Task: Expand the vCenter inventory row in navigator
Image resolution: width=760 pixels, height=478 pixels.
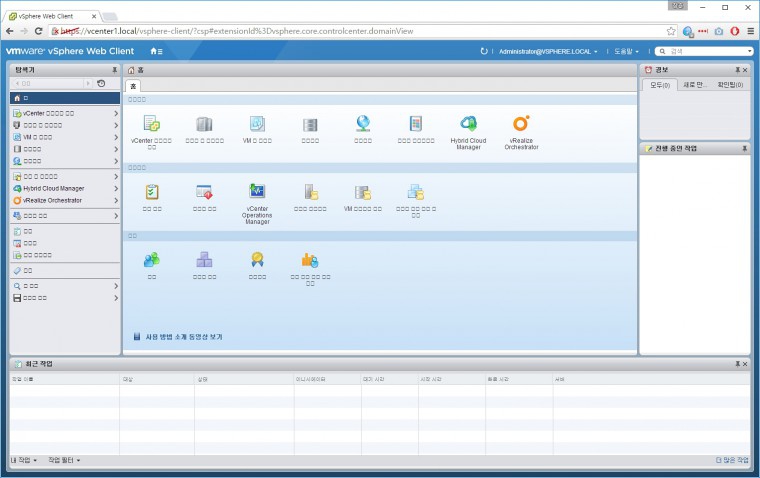Action: (x=116, y=113)
